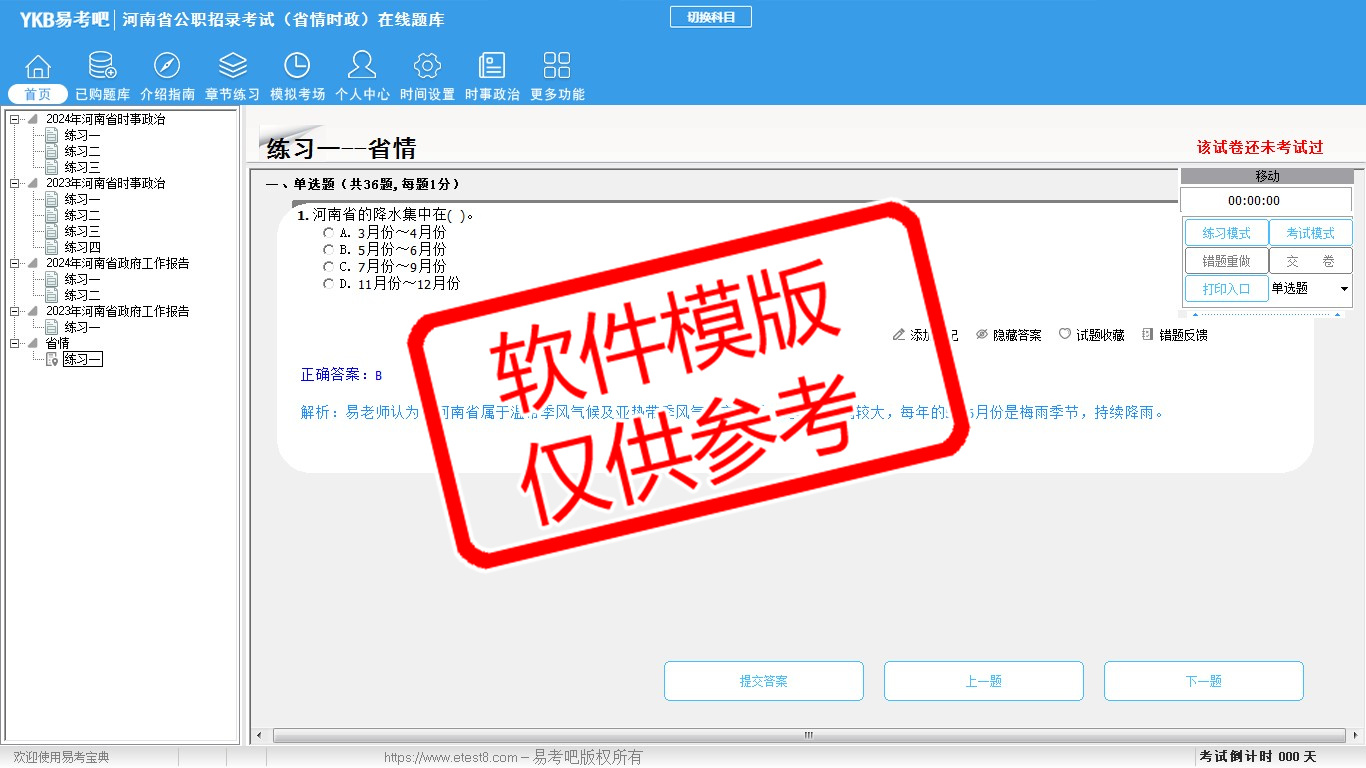The image size is (1366, 768).
Task: Collapse the 2024年河南省时事政治 tree node
Action: pos(15,120)
